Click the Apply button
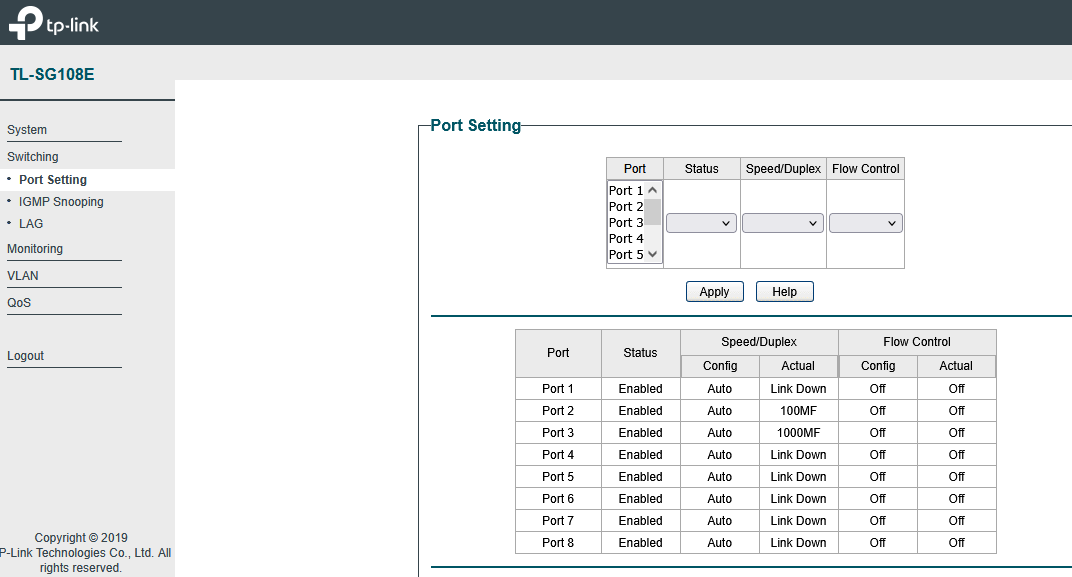 pyautogui.click(x=714, y=292)
